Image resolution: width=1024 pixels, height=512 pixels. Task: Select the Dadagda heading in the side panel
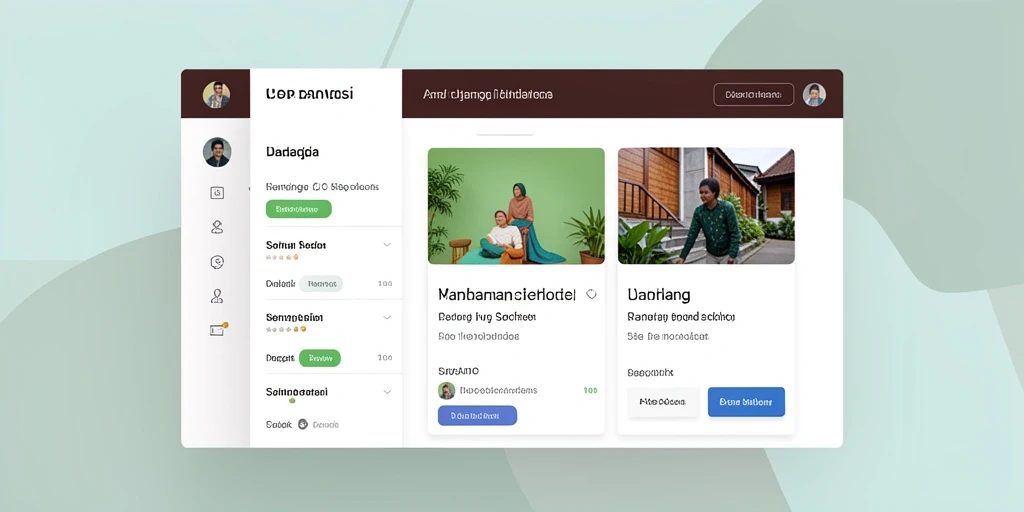point(293,152)
